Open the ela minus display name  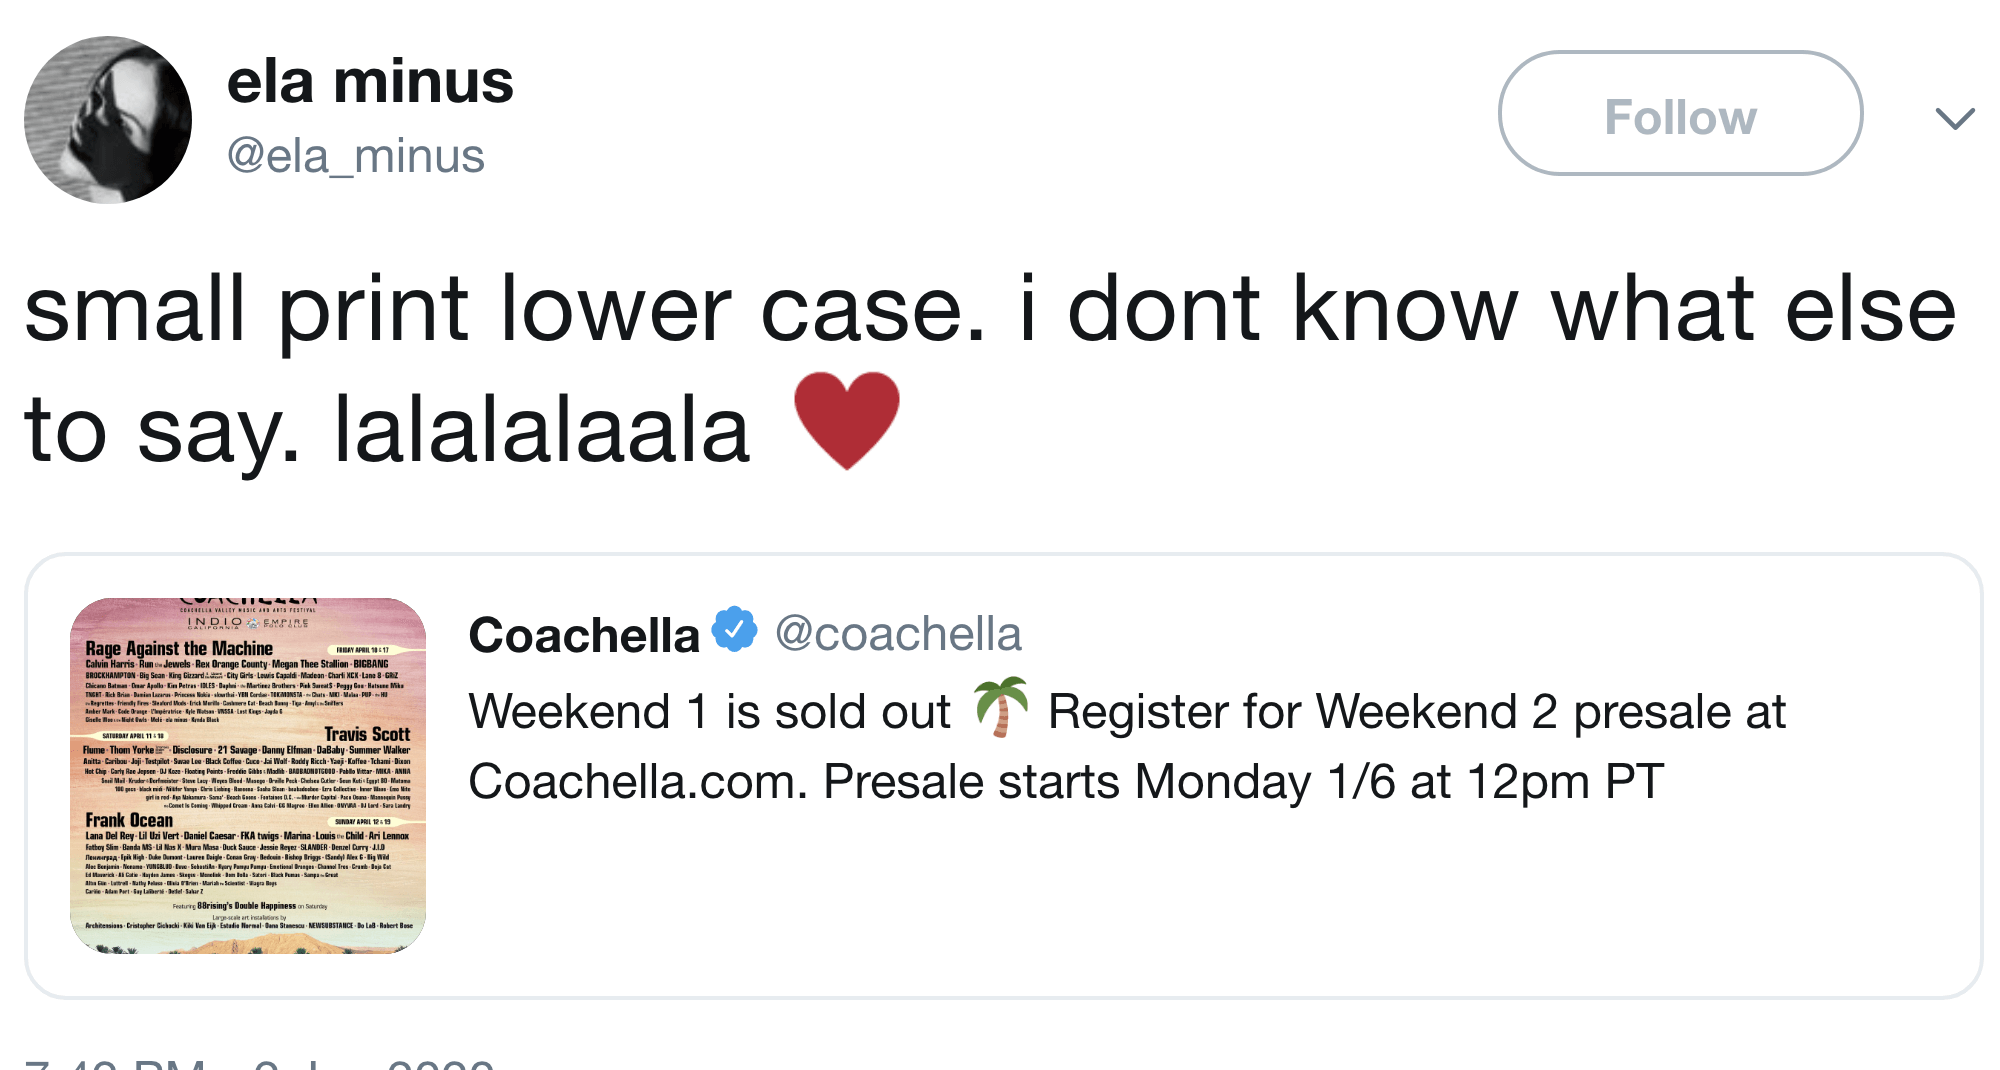click(x=370, y=82)
